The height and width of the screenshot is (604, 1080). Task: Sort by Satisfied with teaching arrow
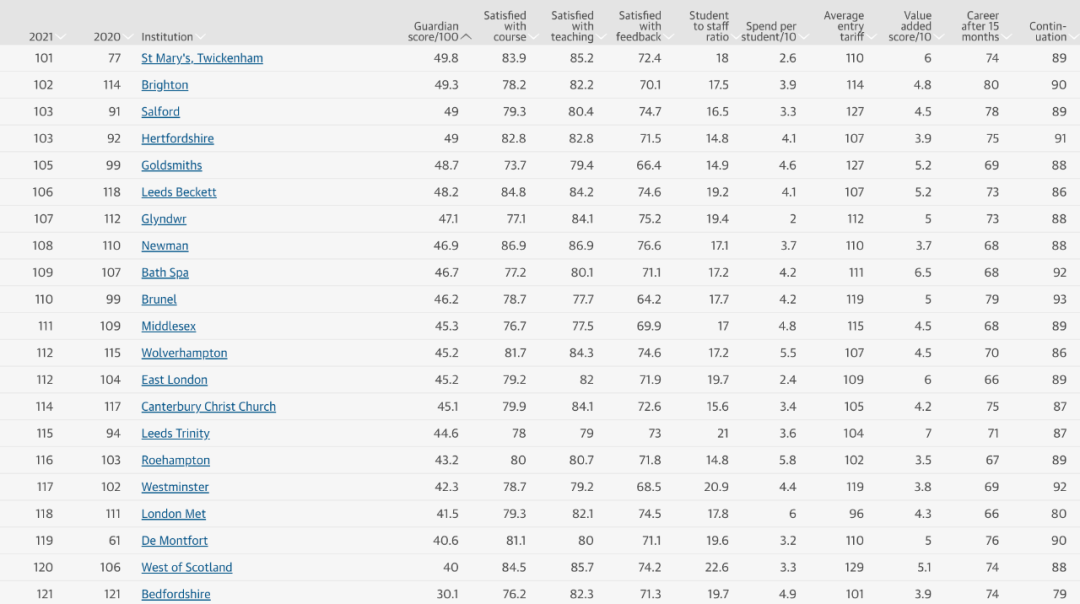pyautogui.click(x=601, y=37)
